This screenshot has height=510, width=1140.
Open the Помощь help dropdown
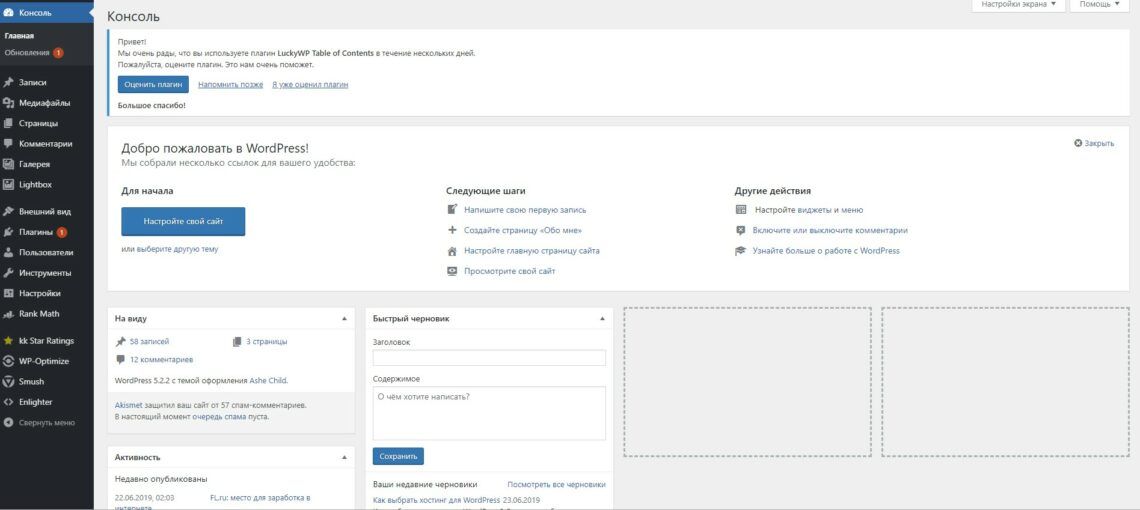tap(1099, 4)
